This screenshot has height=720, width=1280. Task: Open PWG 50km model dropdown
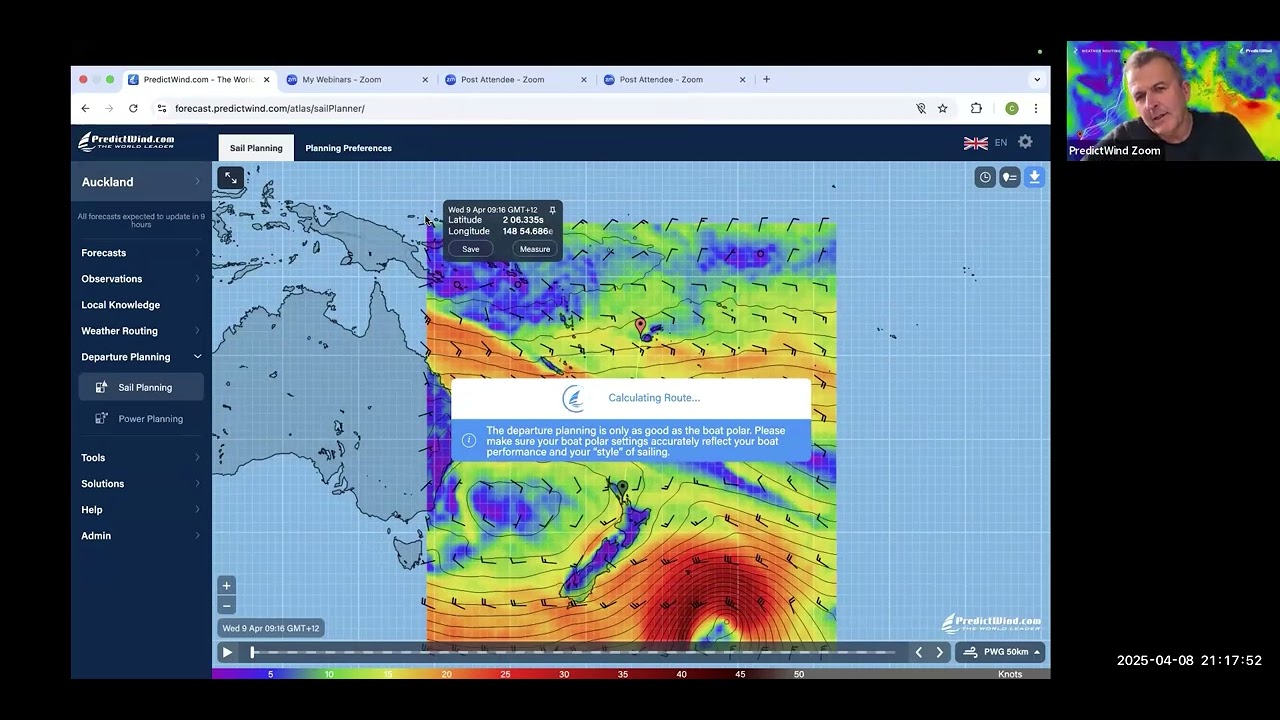click(x=1000, y=652)
